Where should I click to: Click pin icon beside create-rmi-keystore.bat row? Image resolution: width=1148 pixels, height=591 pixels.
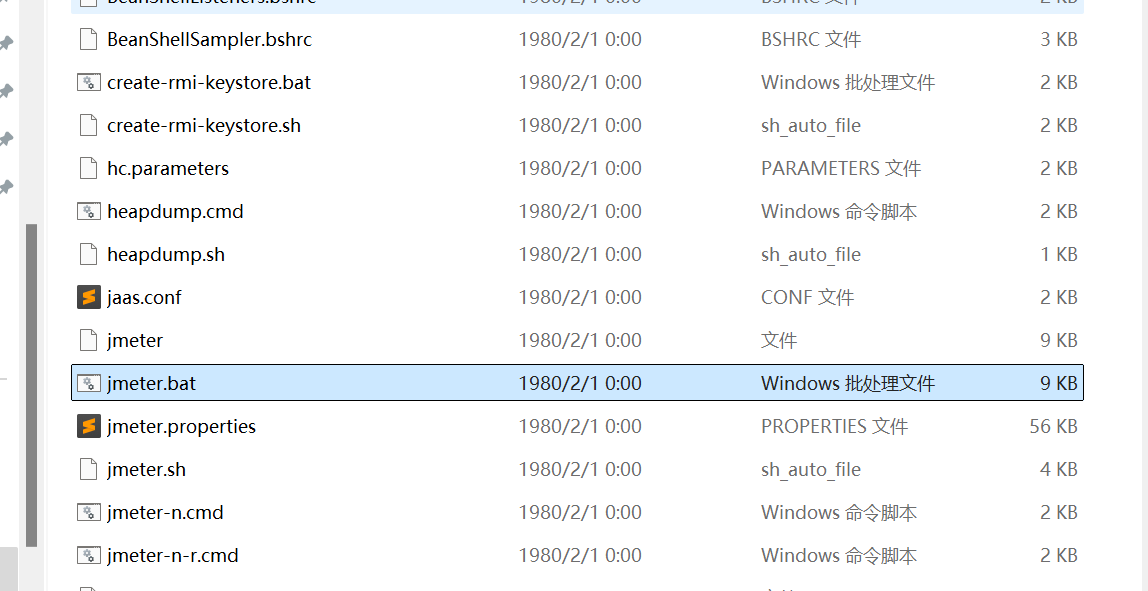coord(6,92)
